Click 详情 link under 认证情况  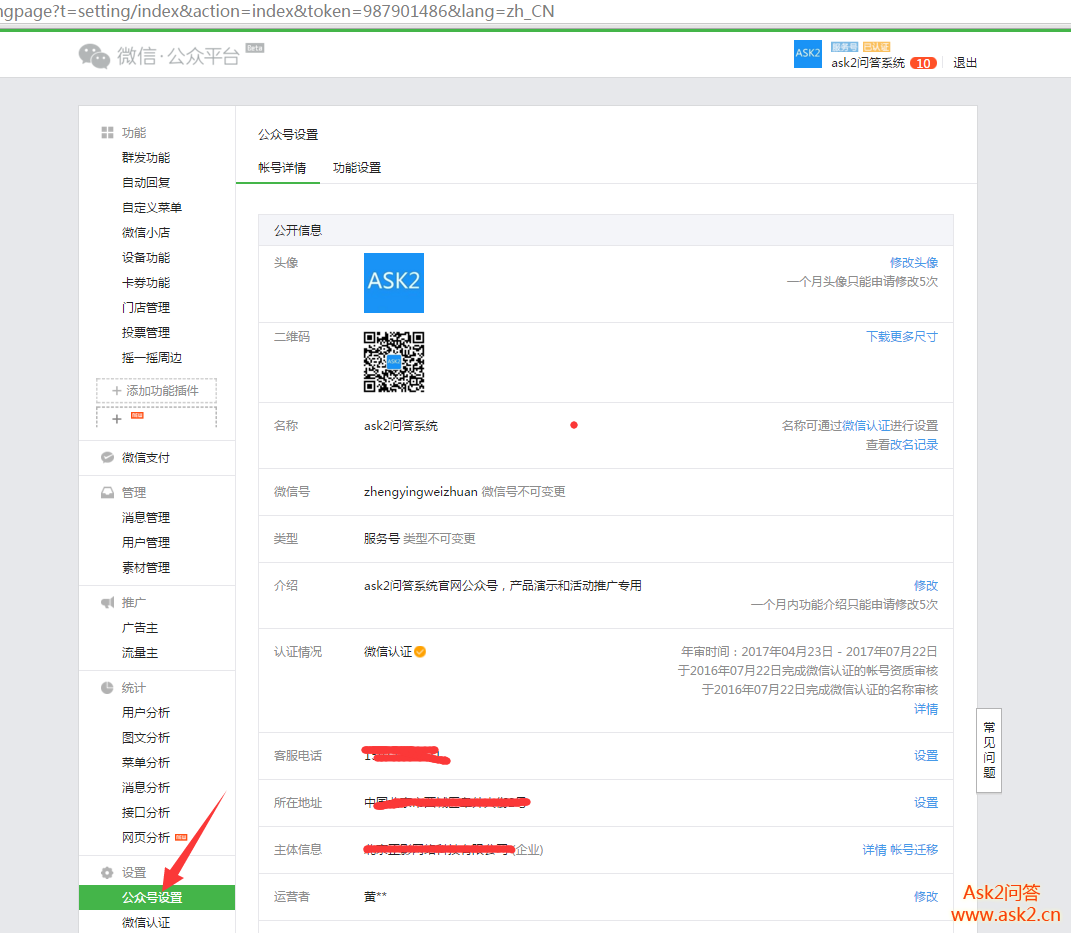click(926, 709)
